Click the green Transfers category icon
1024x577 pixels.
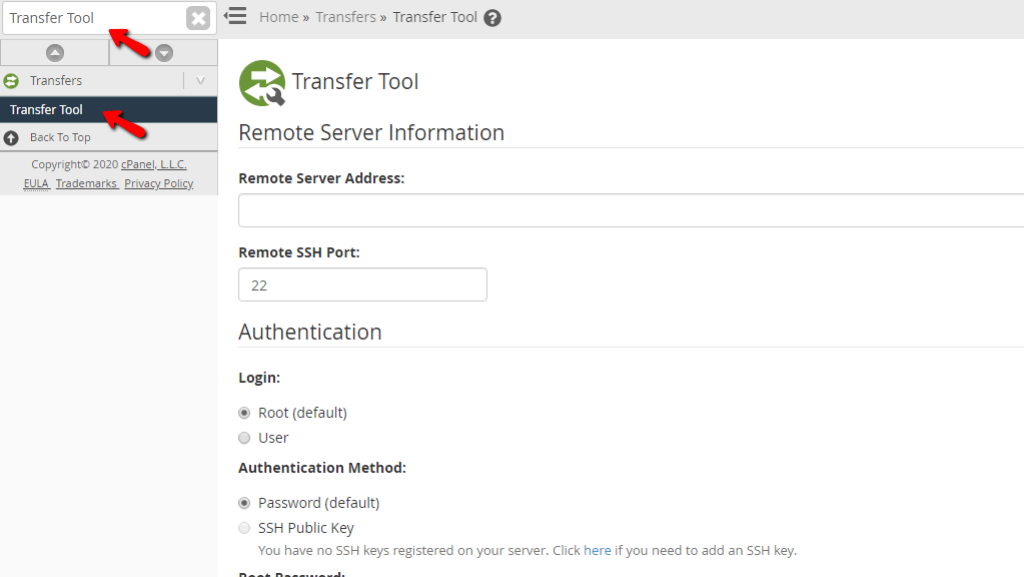click(11, 81)
